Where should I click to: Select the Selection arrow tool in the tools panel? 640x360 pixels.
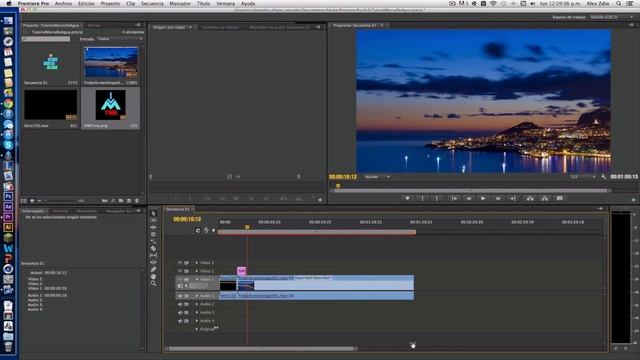[x=153, y=213]
